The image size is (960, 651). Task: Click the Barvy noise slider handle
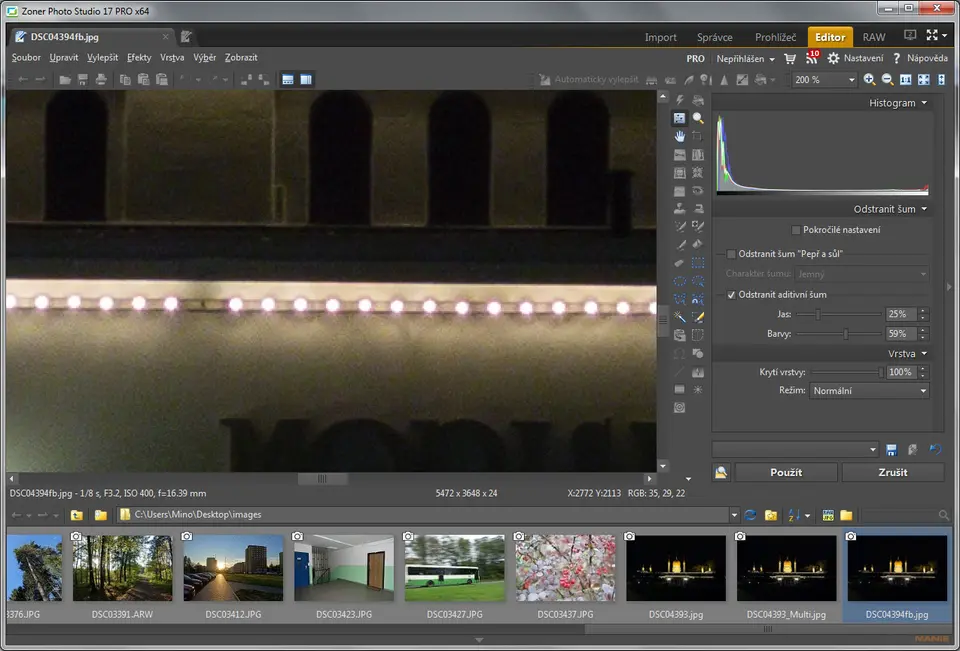[x=846, y=334]
